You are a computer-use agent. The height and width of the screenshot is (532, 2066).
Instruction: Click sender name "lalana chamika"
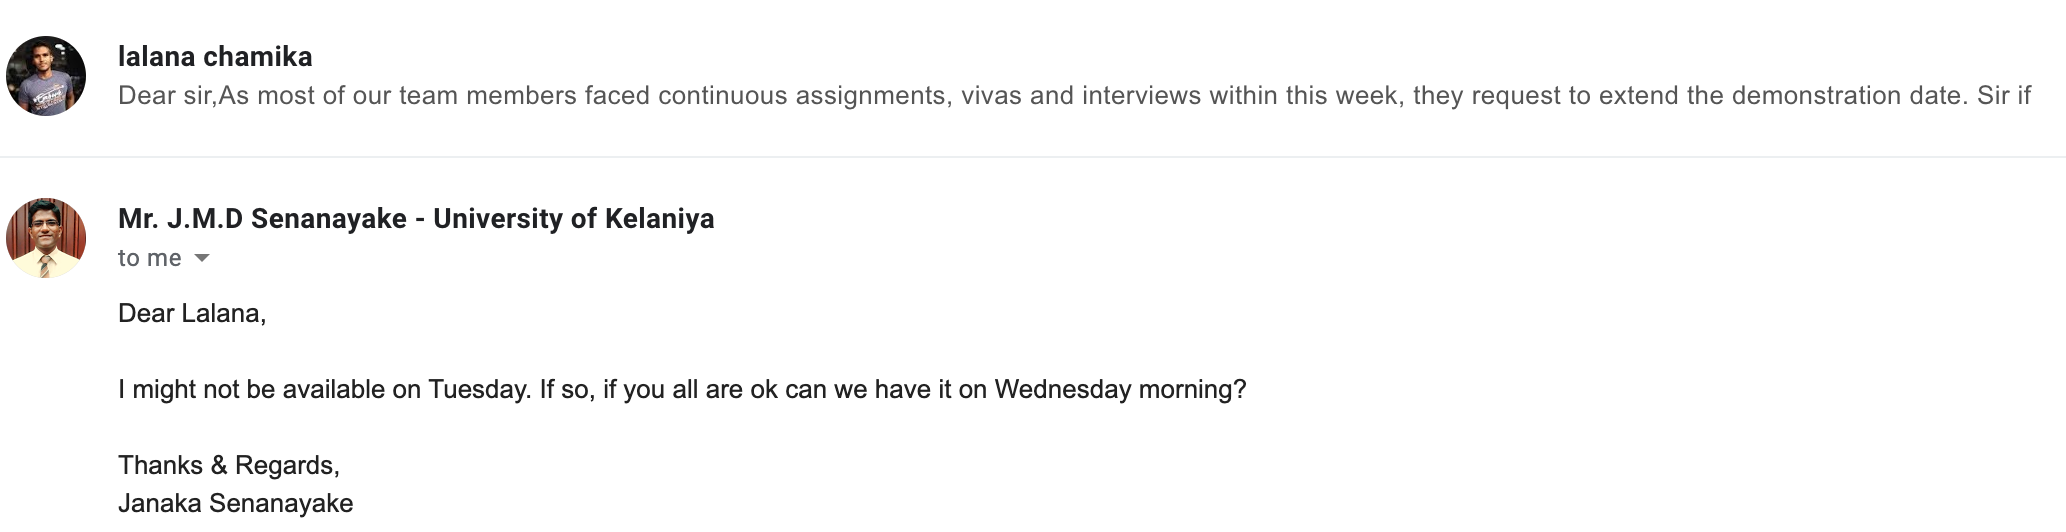click(x=215, y=56)
